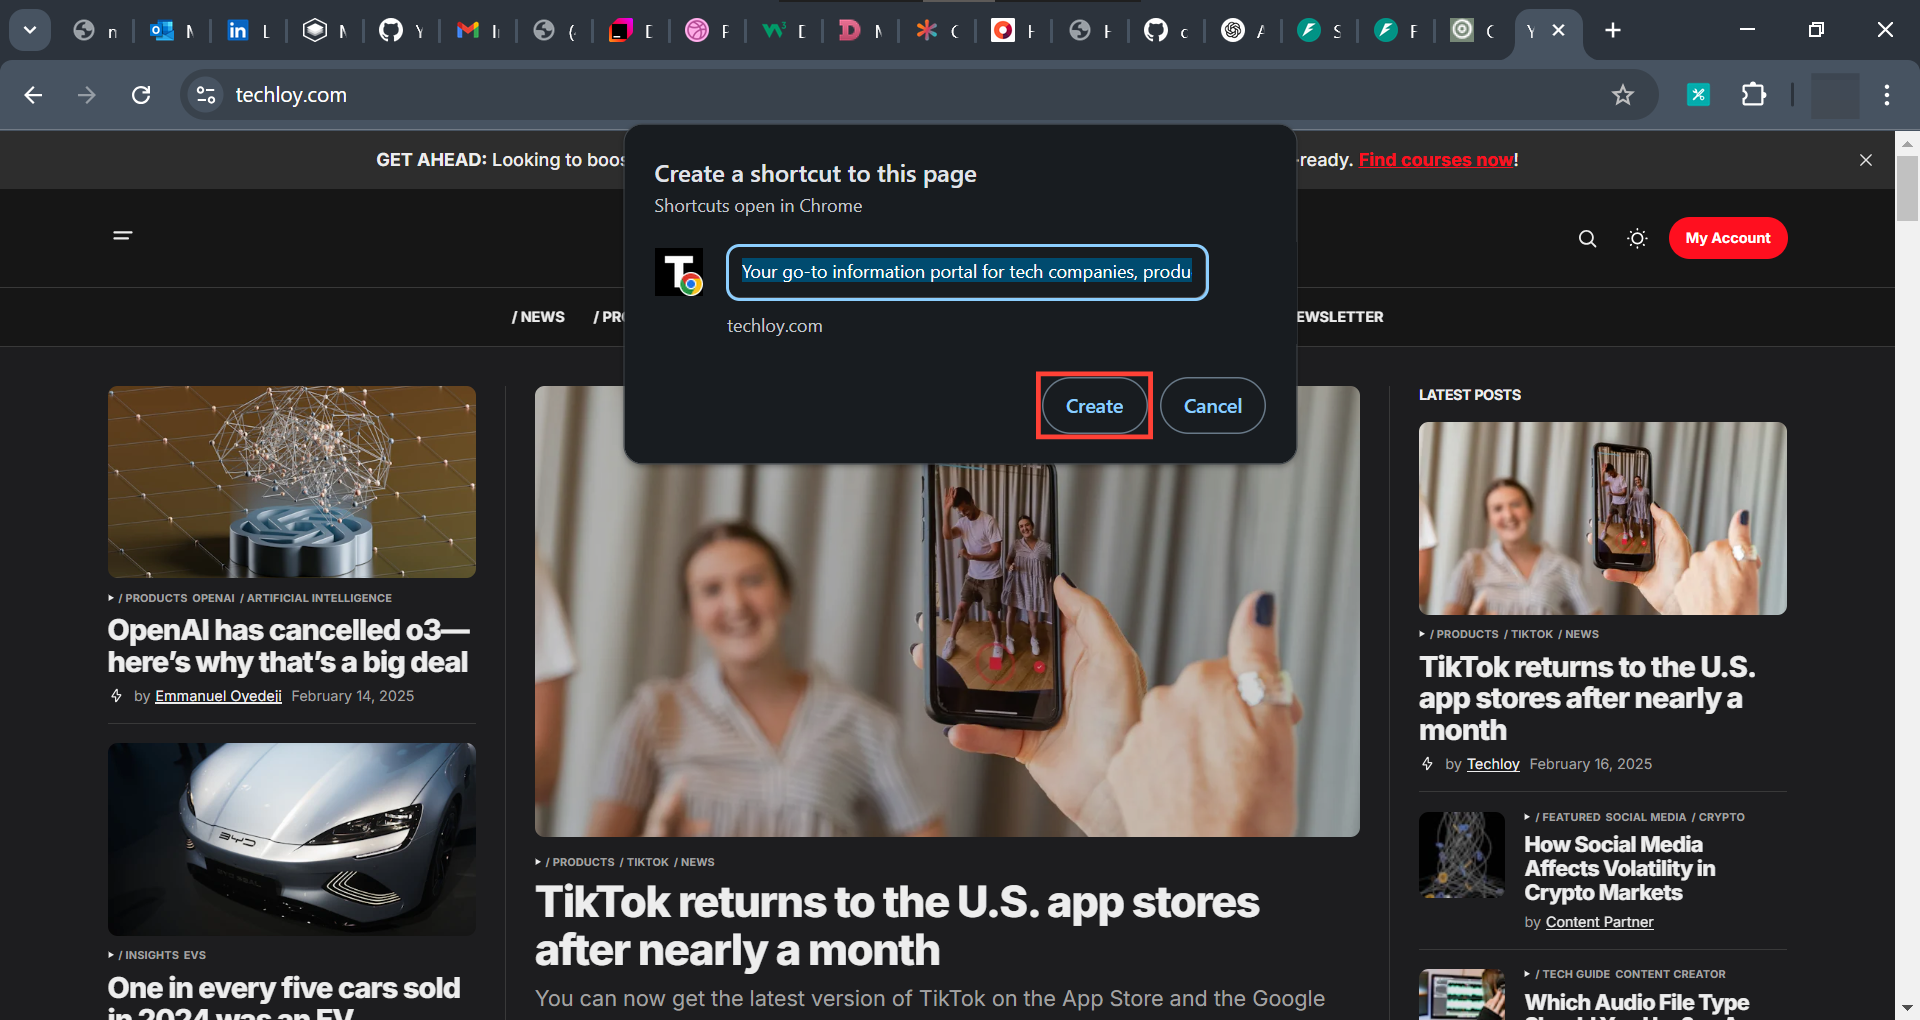
Task: Open 'One in every five cars sold' article
Action: click(x=284, y=996)
